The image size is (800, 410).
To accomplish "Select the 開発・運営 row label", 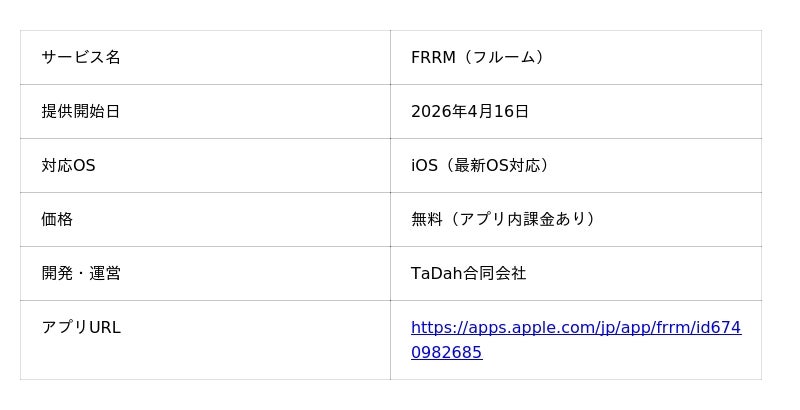I will (x=81, y=274).
